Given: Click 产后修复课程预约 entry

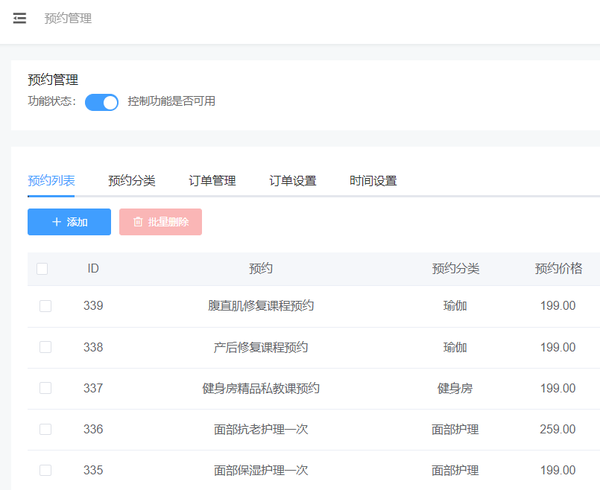Looking at the screenshot, I should tap(261, 347).
